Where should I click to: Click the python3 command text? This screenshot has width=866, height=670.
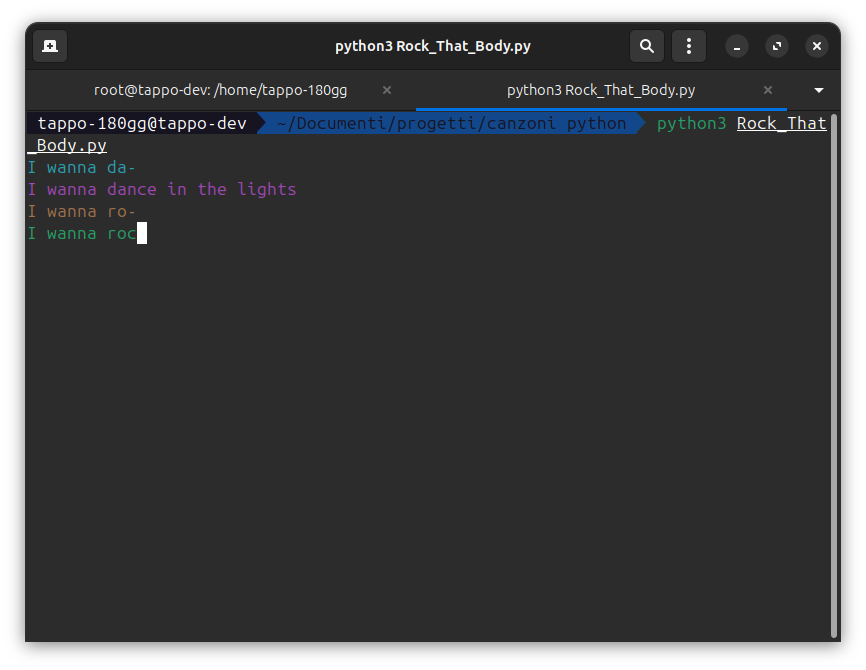pyautogui.click(x=691, y=123)
